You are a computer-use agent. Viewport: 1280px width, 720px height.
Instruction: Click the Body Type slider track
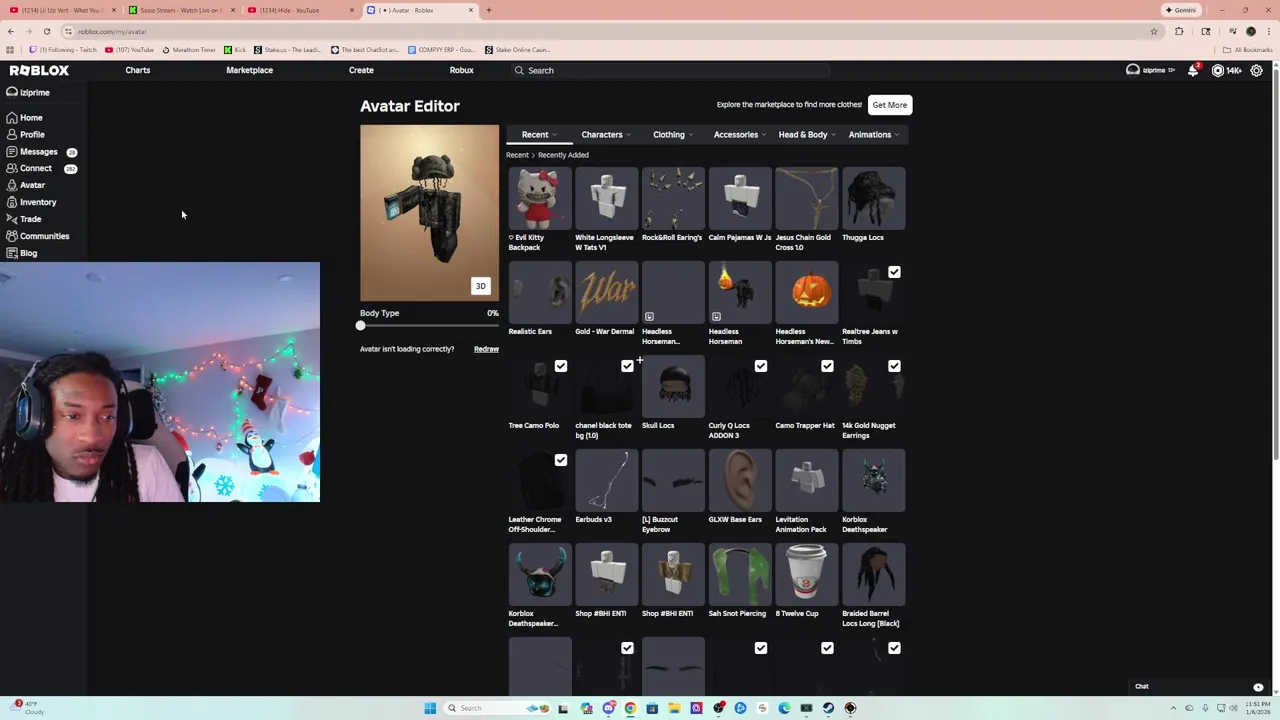[x=429, y=326]
